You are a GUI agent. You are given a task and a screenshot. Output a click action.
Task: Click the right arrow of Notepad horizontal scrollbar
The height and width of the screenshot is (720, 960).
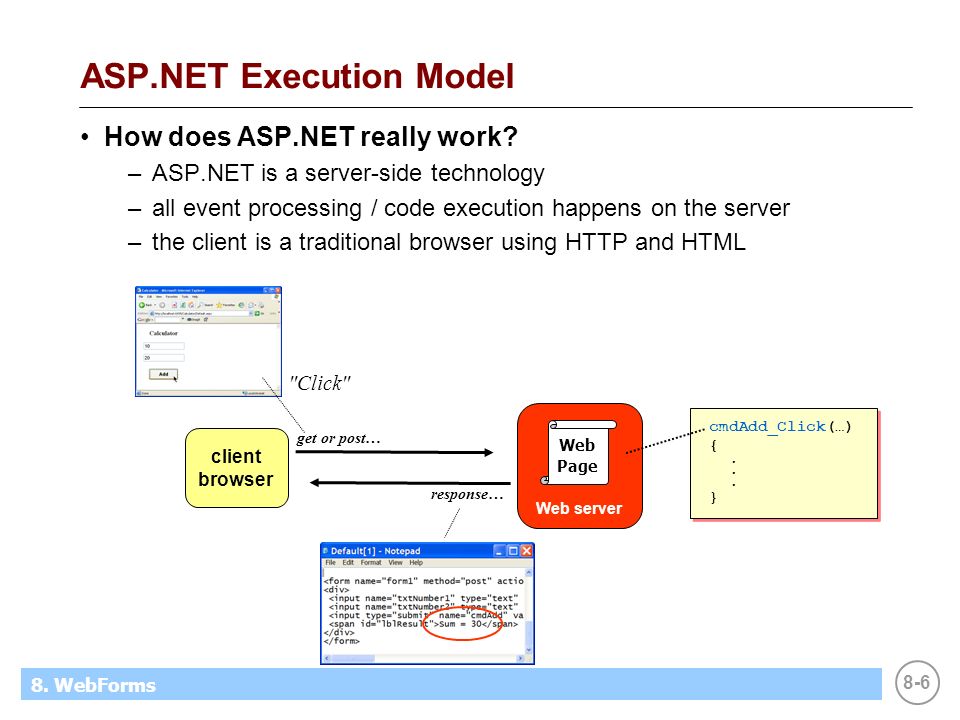pyautogui.click(x=520, y=658)
